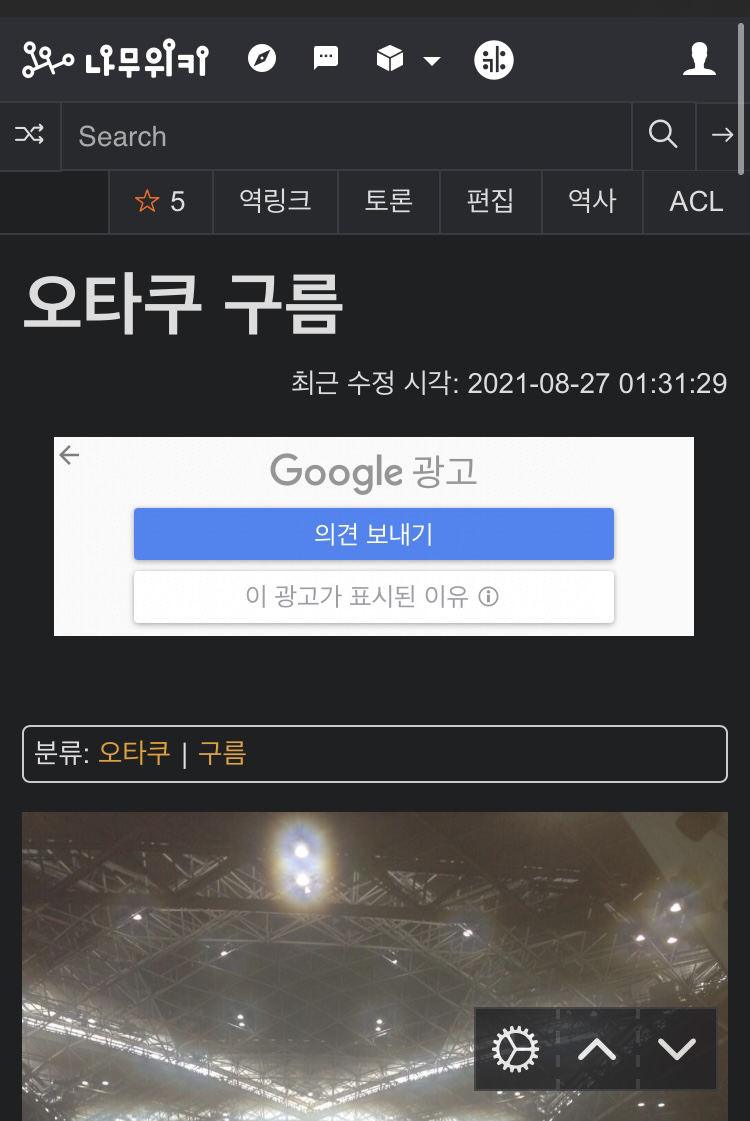Expand the dropdown arrow beside the cube
The image size is (750, 1121).
tap(432, 61)
